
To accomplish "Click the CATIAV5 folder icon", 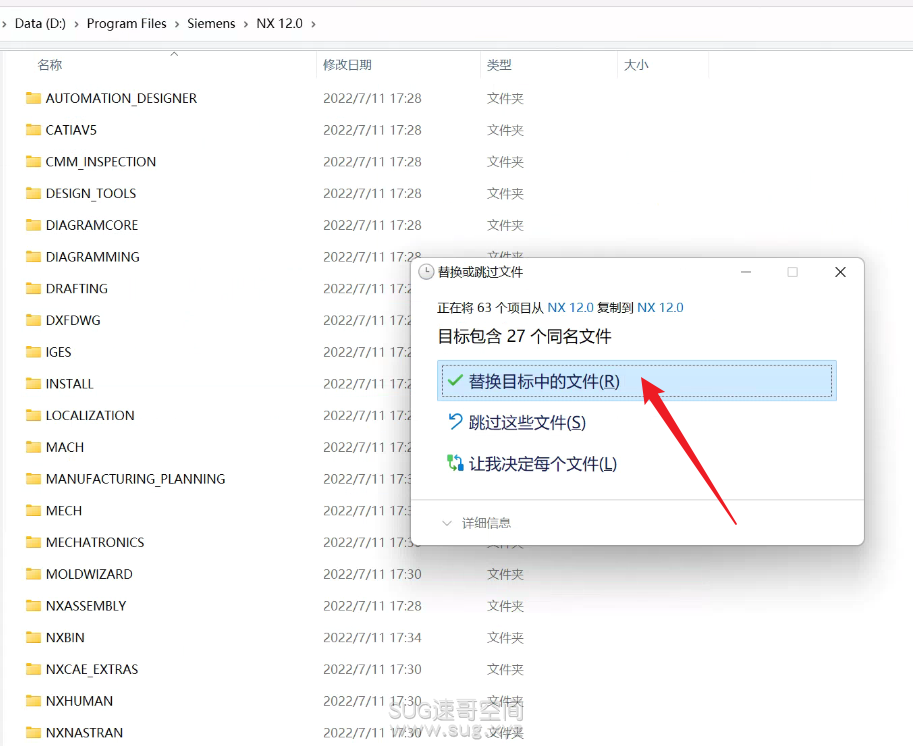I will tap(33, 129).
